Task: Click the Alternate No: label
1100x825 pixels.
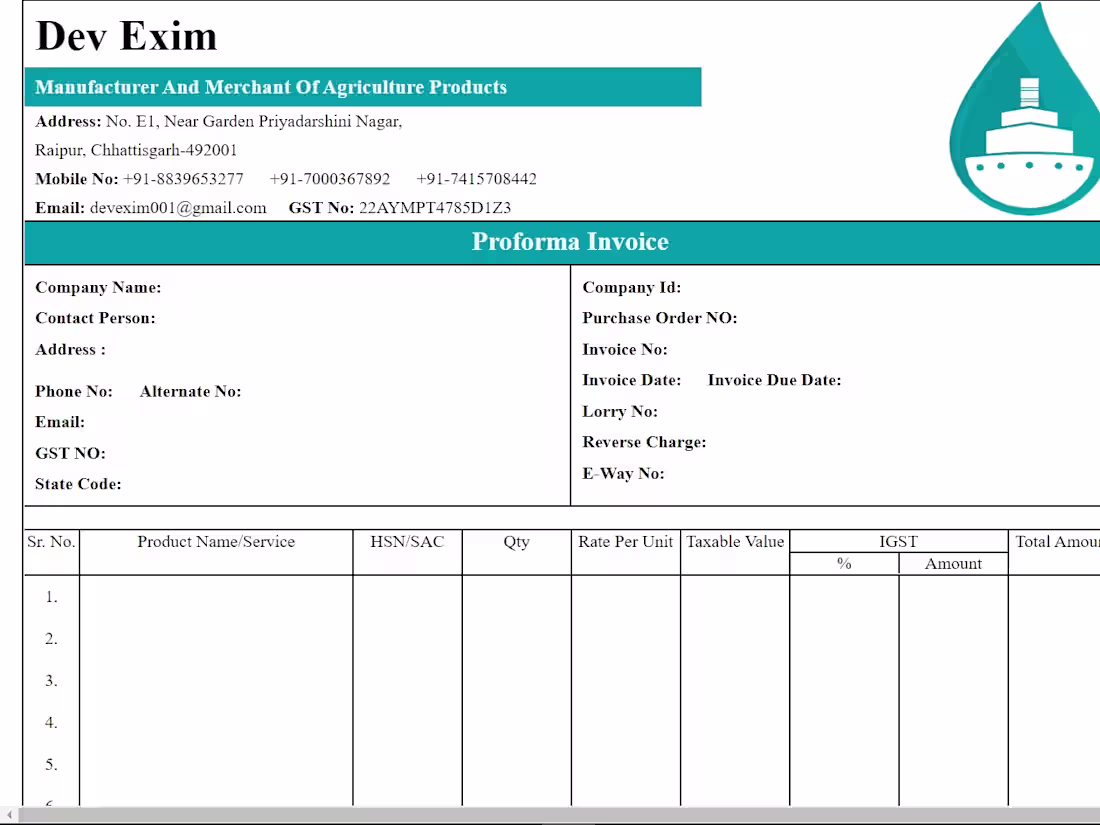Action: pyautogui.click(x=190, y=391)
